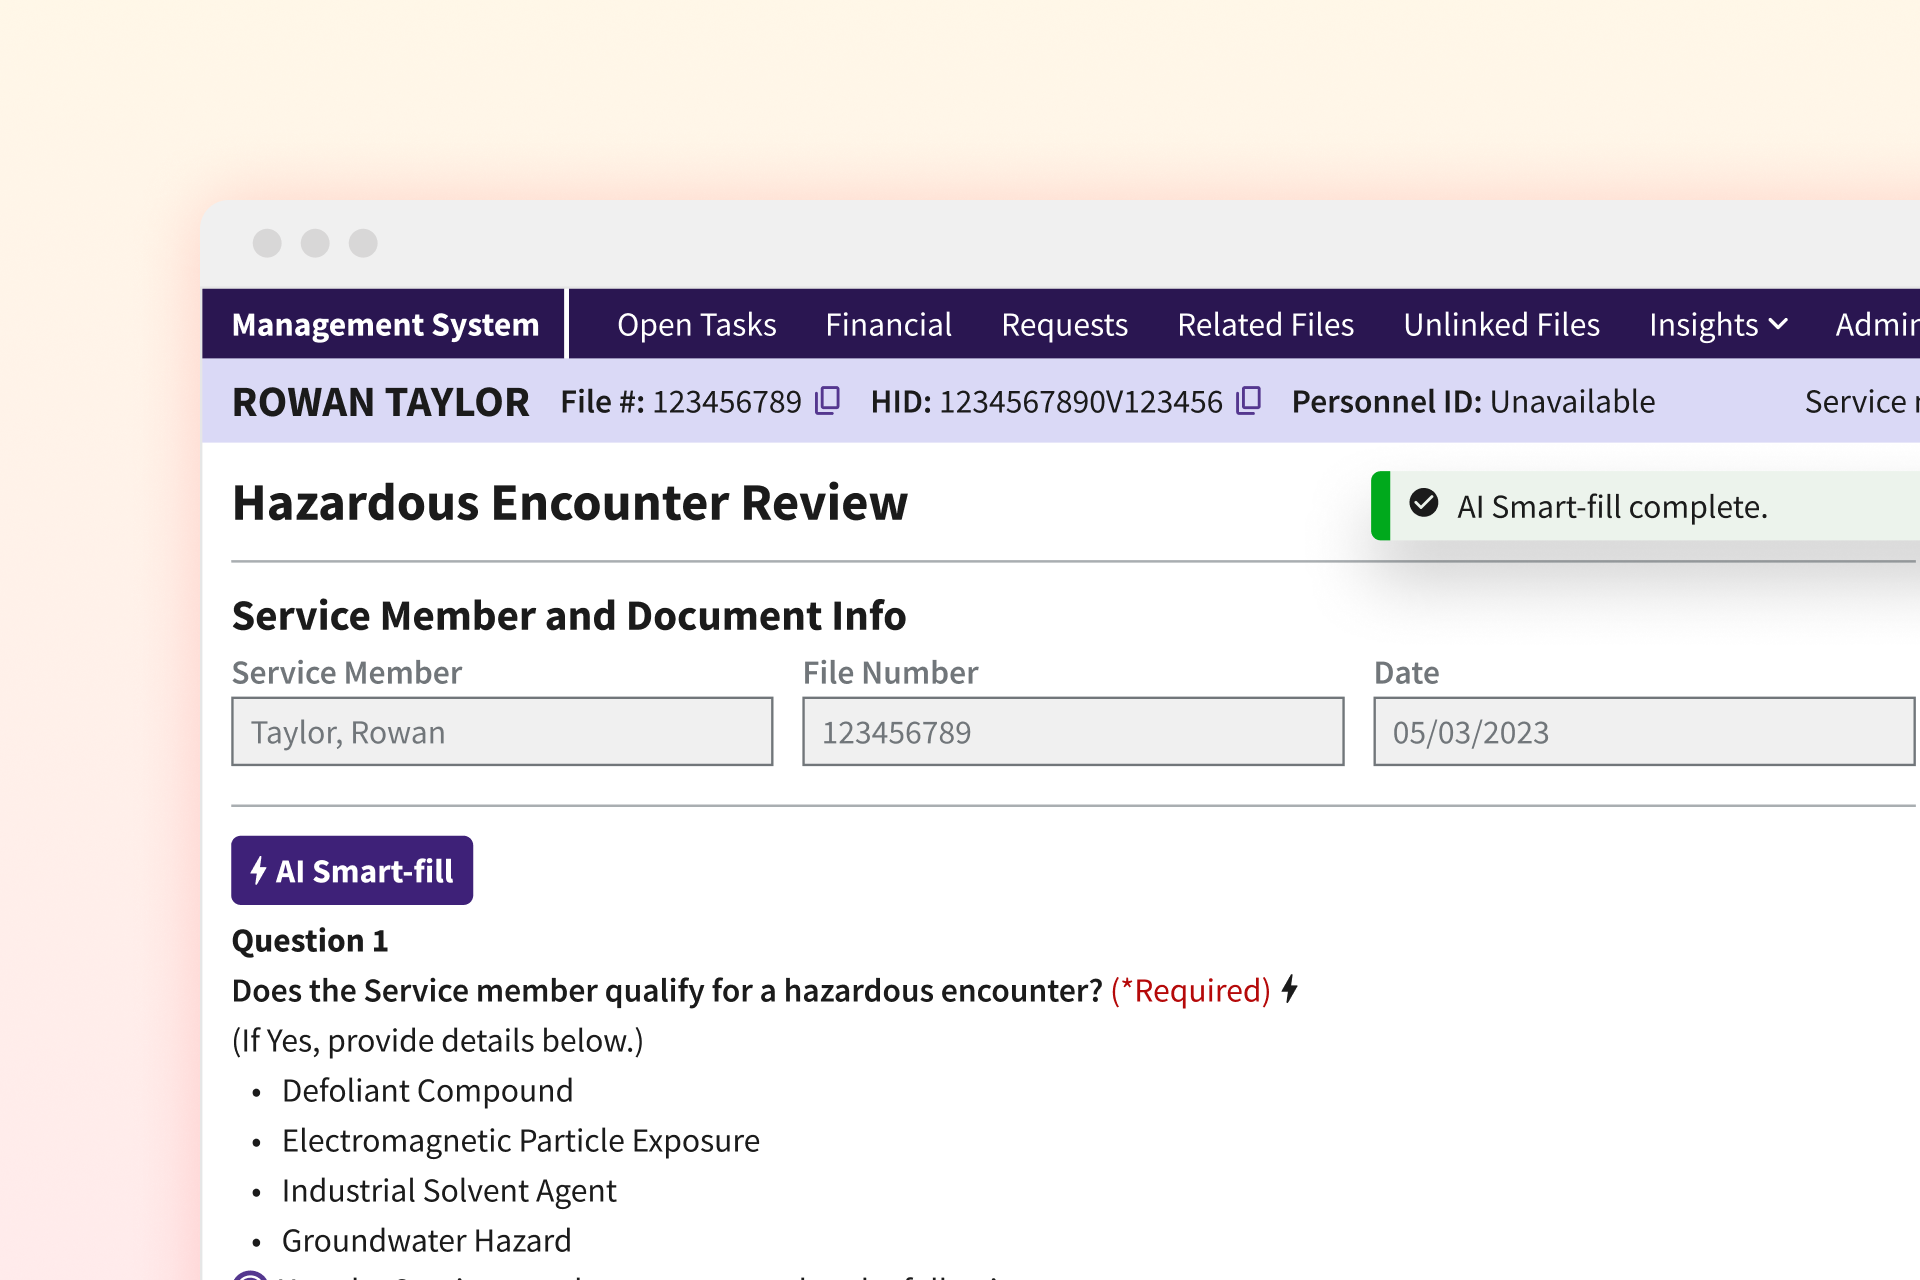Click the (*Required) red text
Viewport: 1920px width, 1280px height.
(x=1191, y=991)
